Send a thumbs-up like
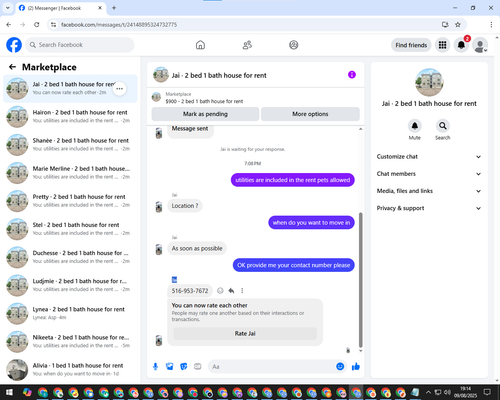The width and height of the screenshot is (500, 400). pyautogui.click(x=356, y=367)
